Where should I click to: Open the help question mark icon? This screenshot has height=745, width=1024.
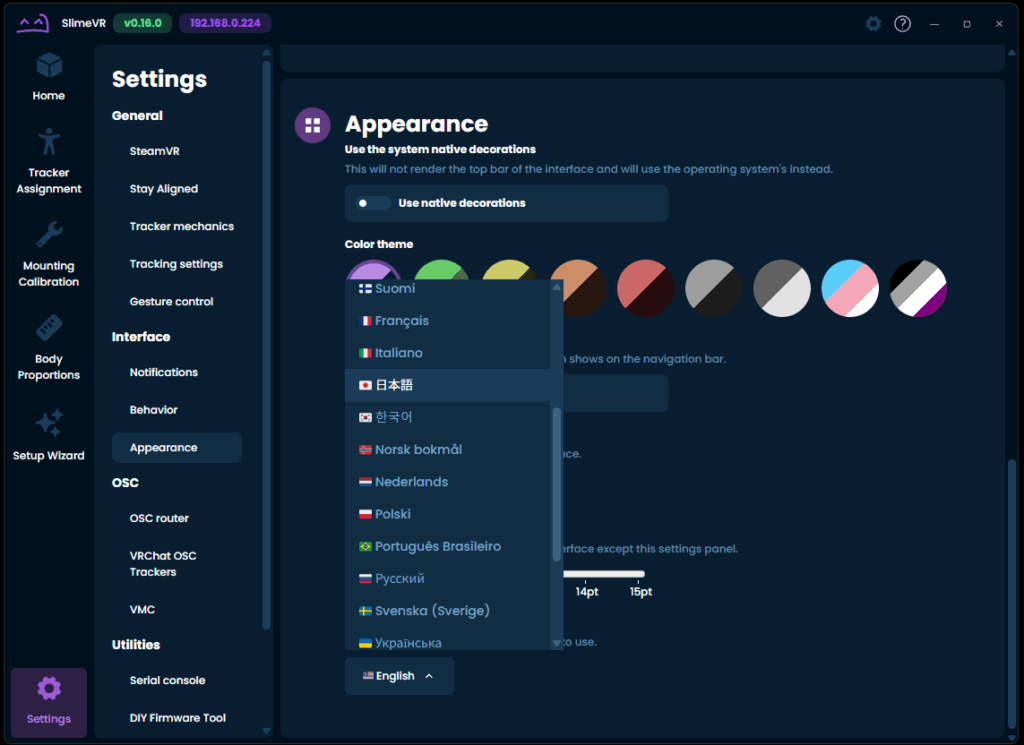[x=903, y=24]
